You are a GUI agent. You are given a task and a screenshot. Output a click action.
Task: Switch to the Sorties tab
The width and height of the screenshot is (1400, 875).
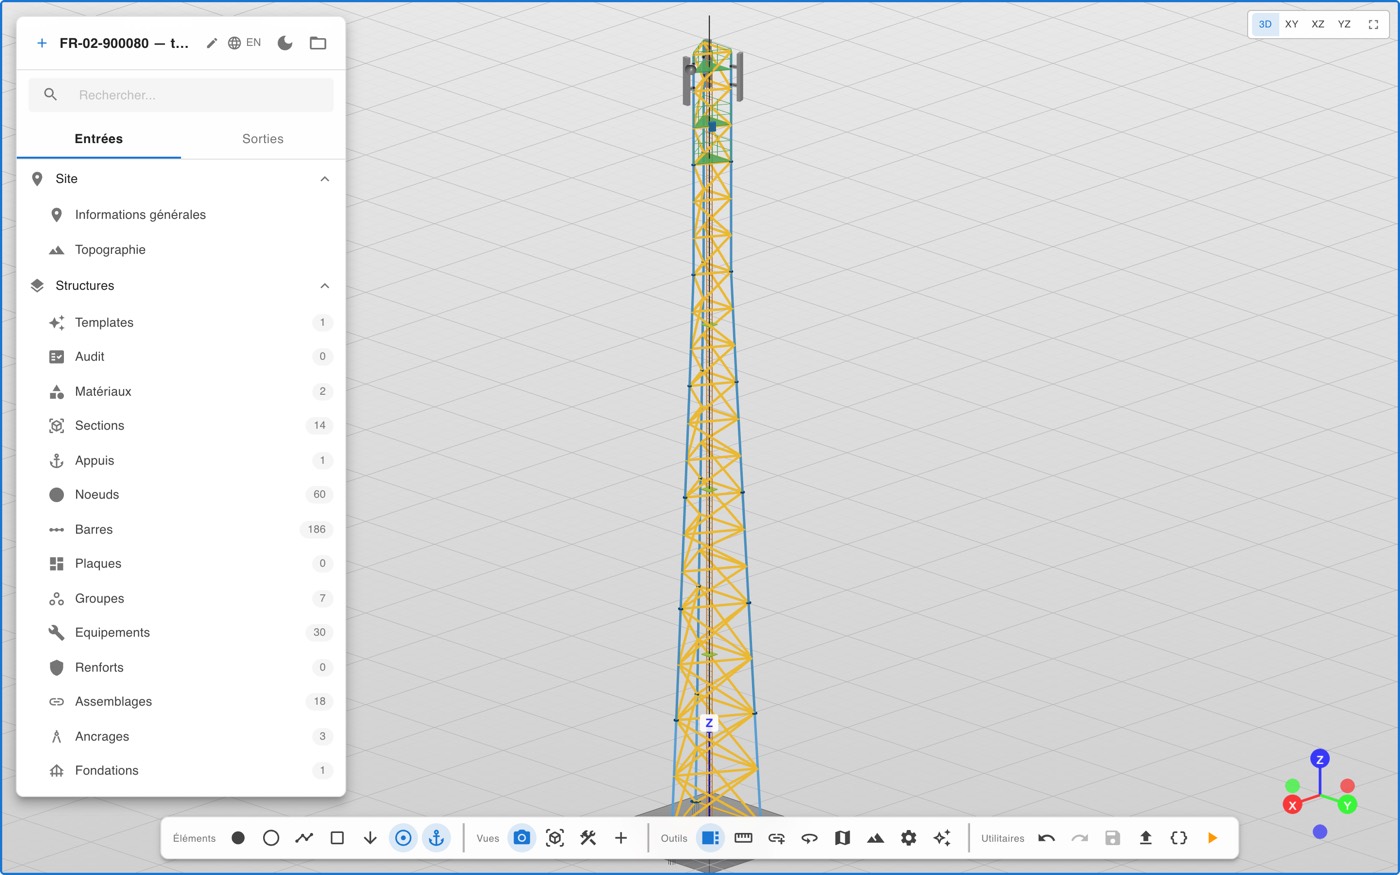(x=263, y=139)
